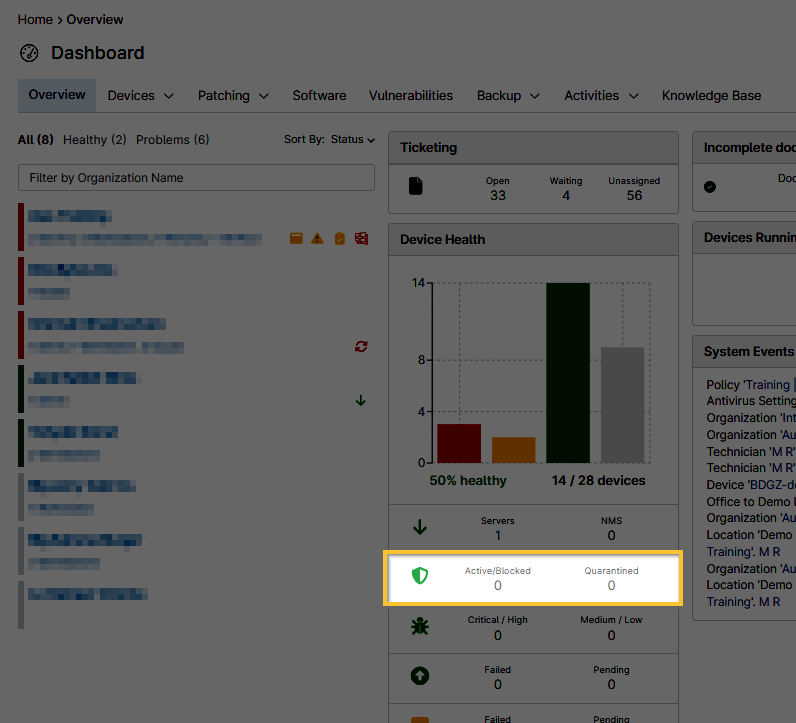The width and height of the screenshot is (796, 723).
Task: Click the antivirus shield icon in Device Health
Action: tap(420, 577)
